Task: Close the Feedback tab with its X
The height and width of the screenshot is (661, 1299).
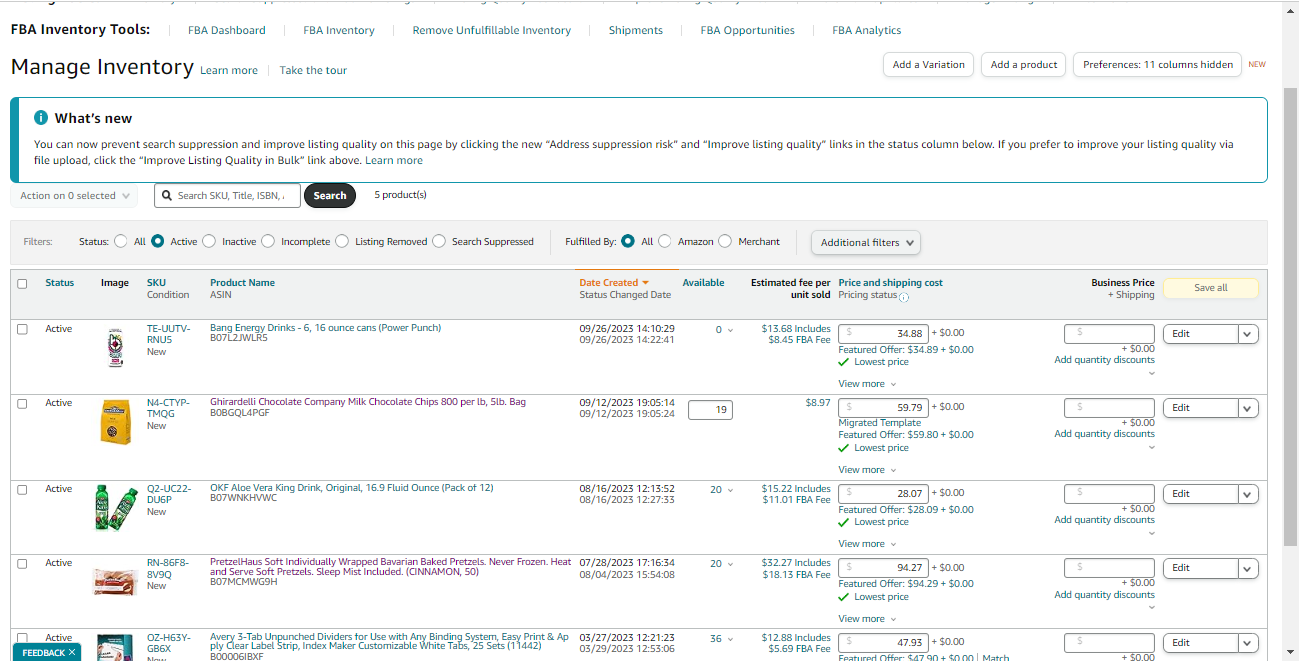Action: pyautogui.click(x=72, y=652)
